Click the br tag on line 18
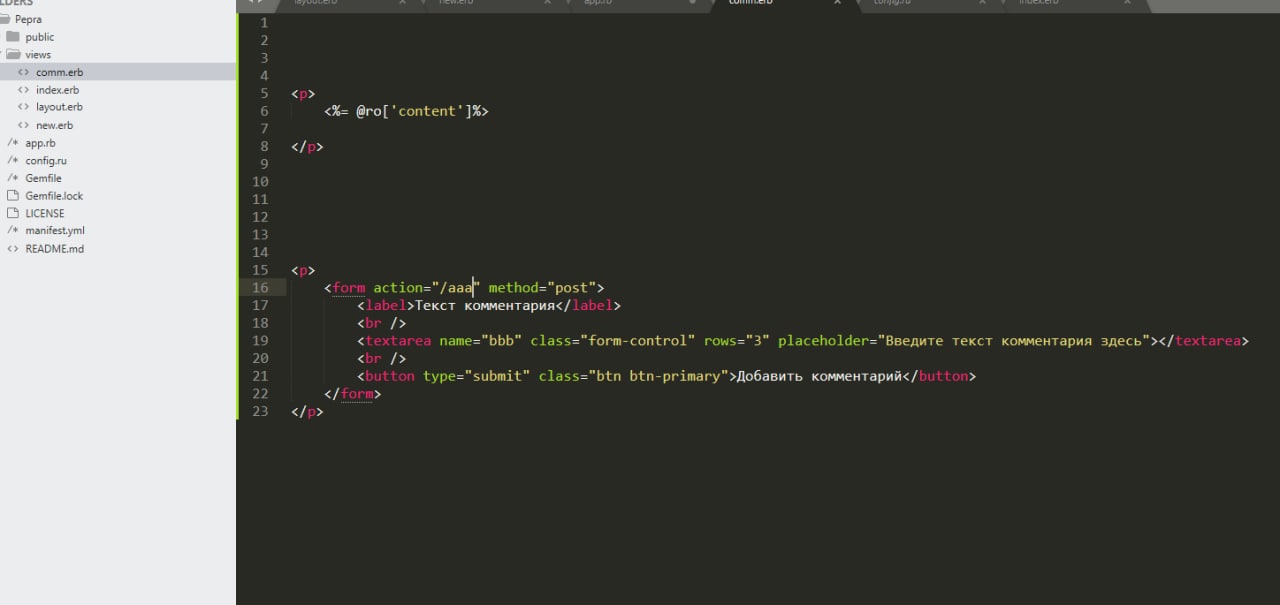Image resolution: width=1280 pixels, height=605 pixels. pos(381,323)
